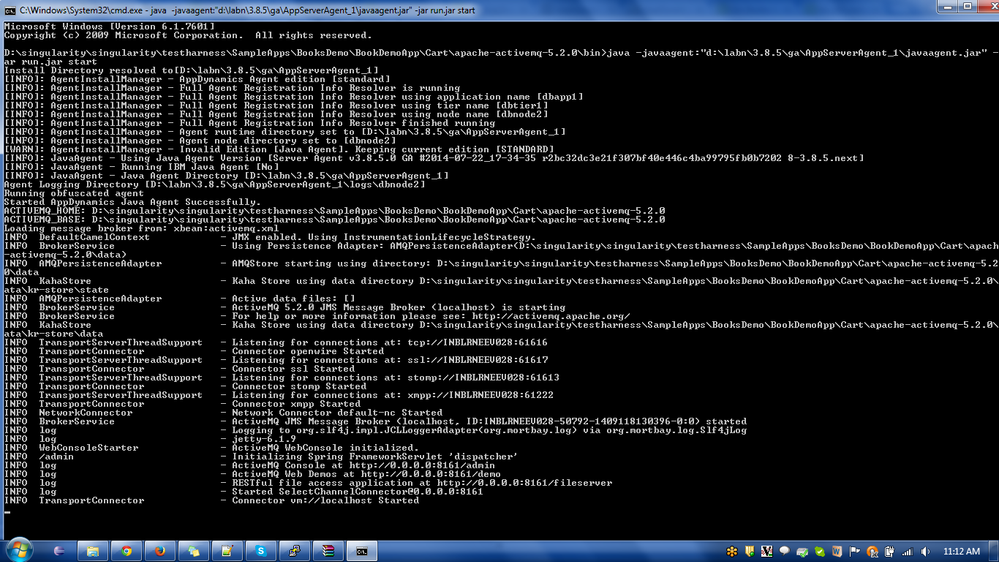Click 'ActiveMQ WebConsole initialized.' line
Viewport: 999px width, 562px height.
pos(212,448)
